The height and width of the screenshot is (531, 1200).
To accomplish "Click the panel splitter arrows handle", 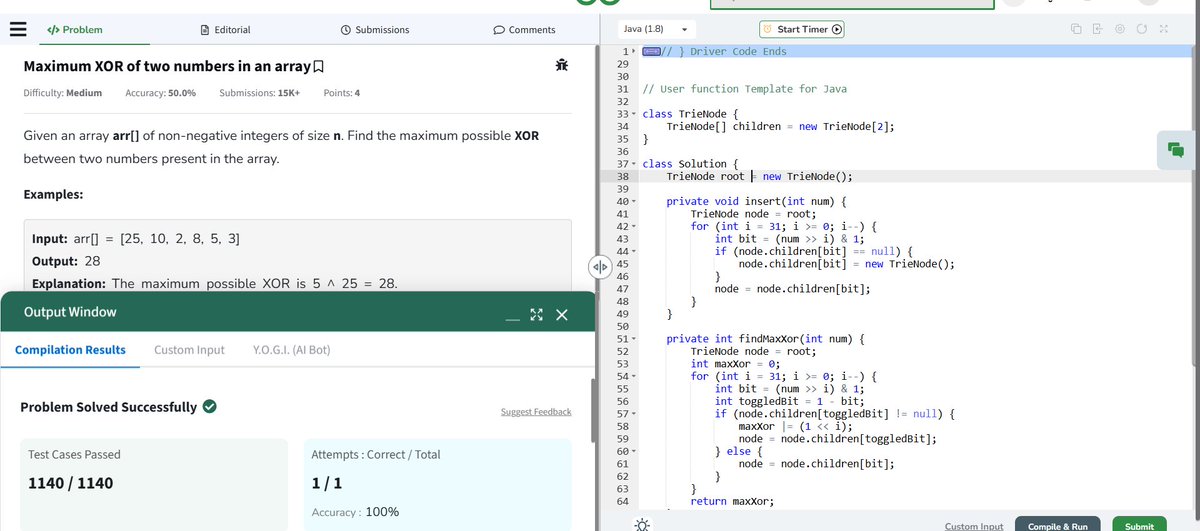I will (x=600, y=268).
